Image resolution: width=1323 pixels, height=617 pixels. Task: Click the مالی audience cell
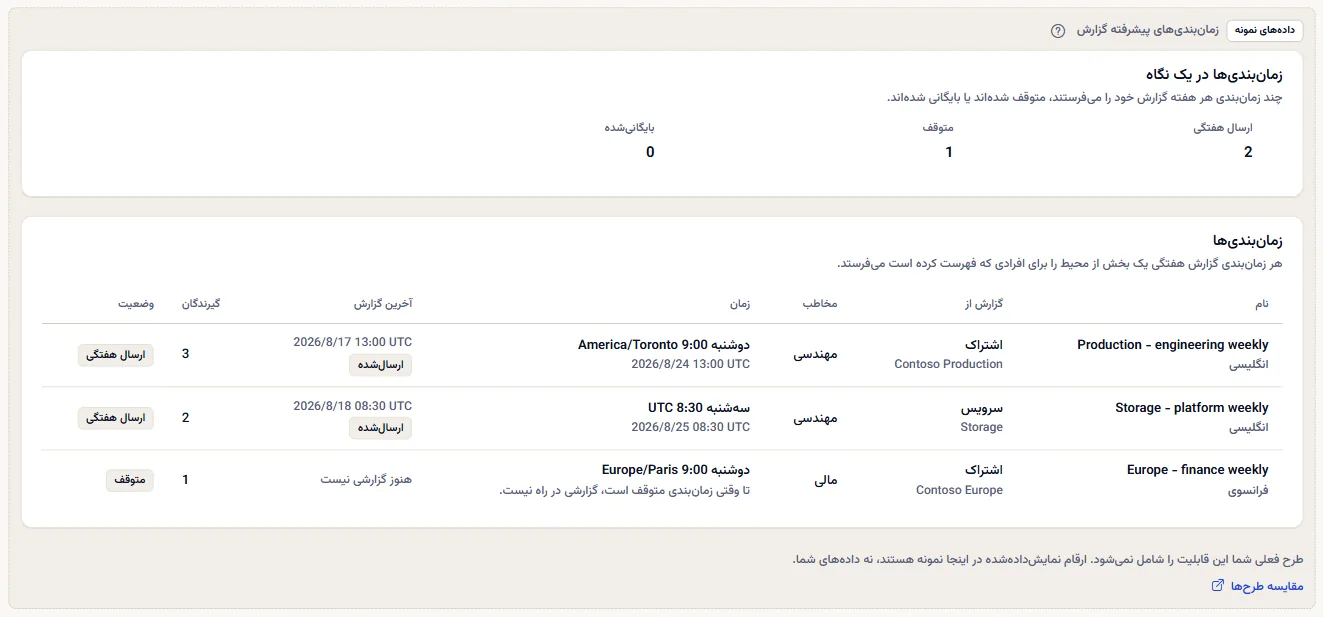[826, 480]
